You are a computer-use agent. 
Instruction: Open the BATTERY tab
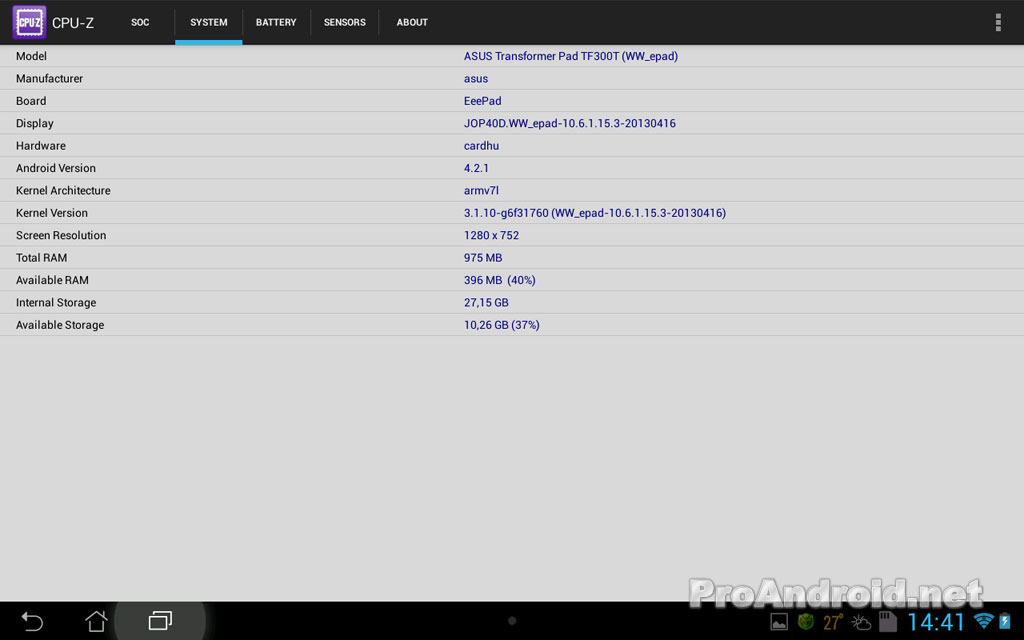pos(276,22)
